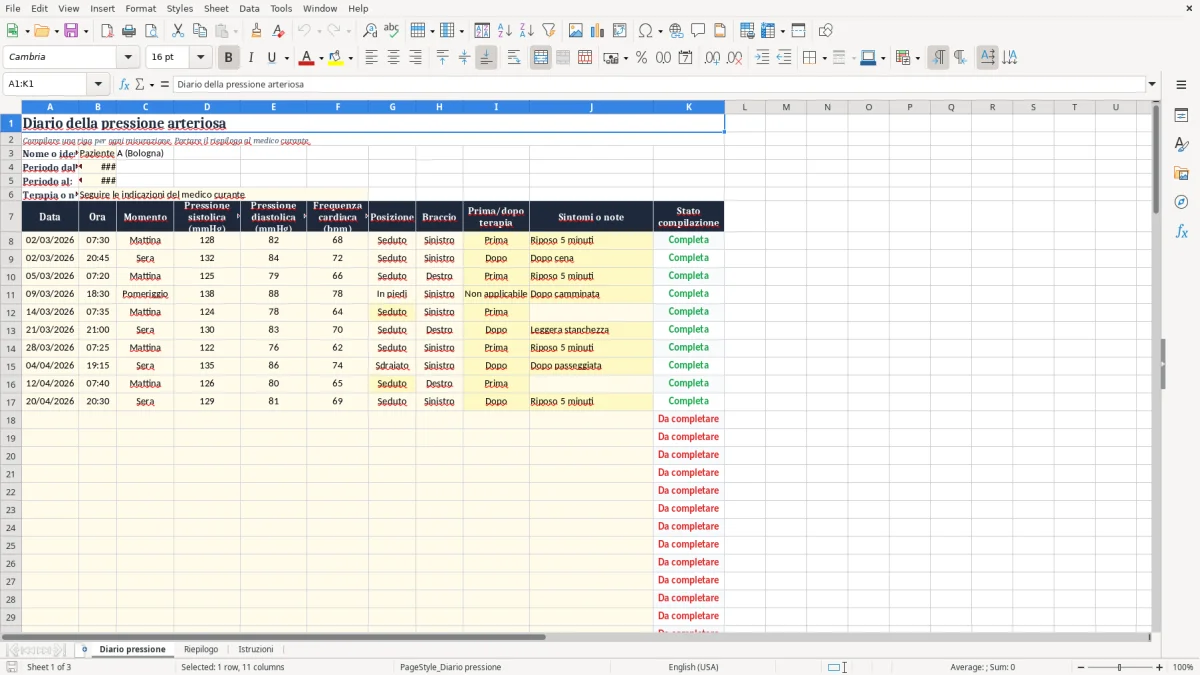This screenshot has height=675, width=1200.
Task: Toggle Italic formatting
Action: 251,58
